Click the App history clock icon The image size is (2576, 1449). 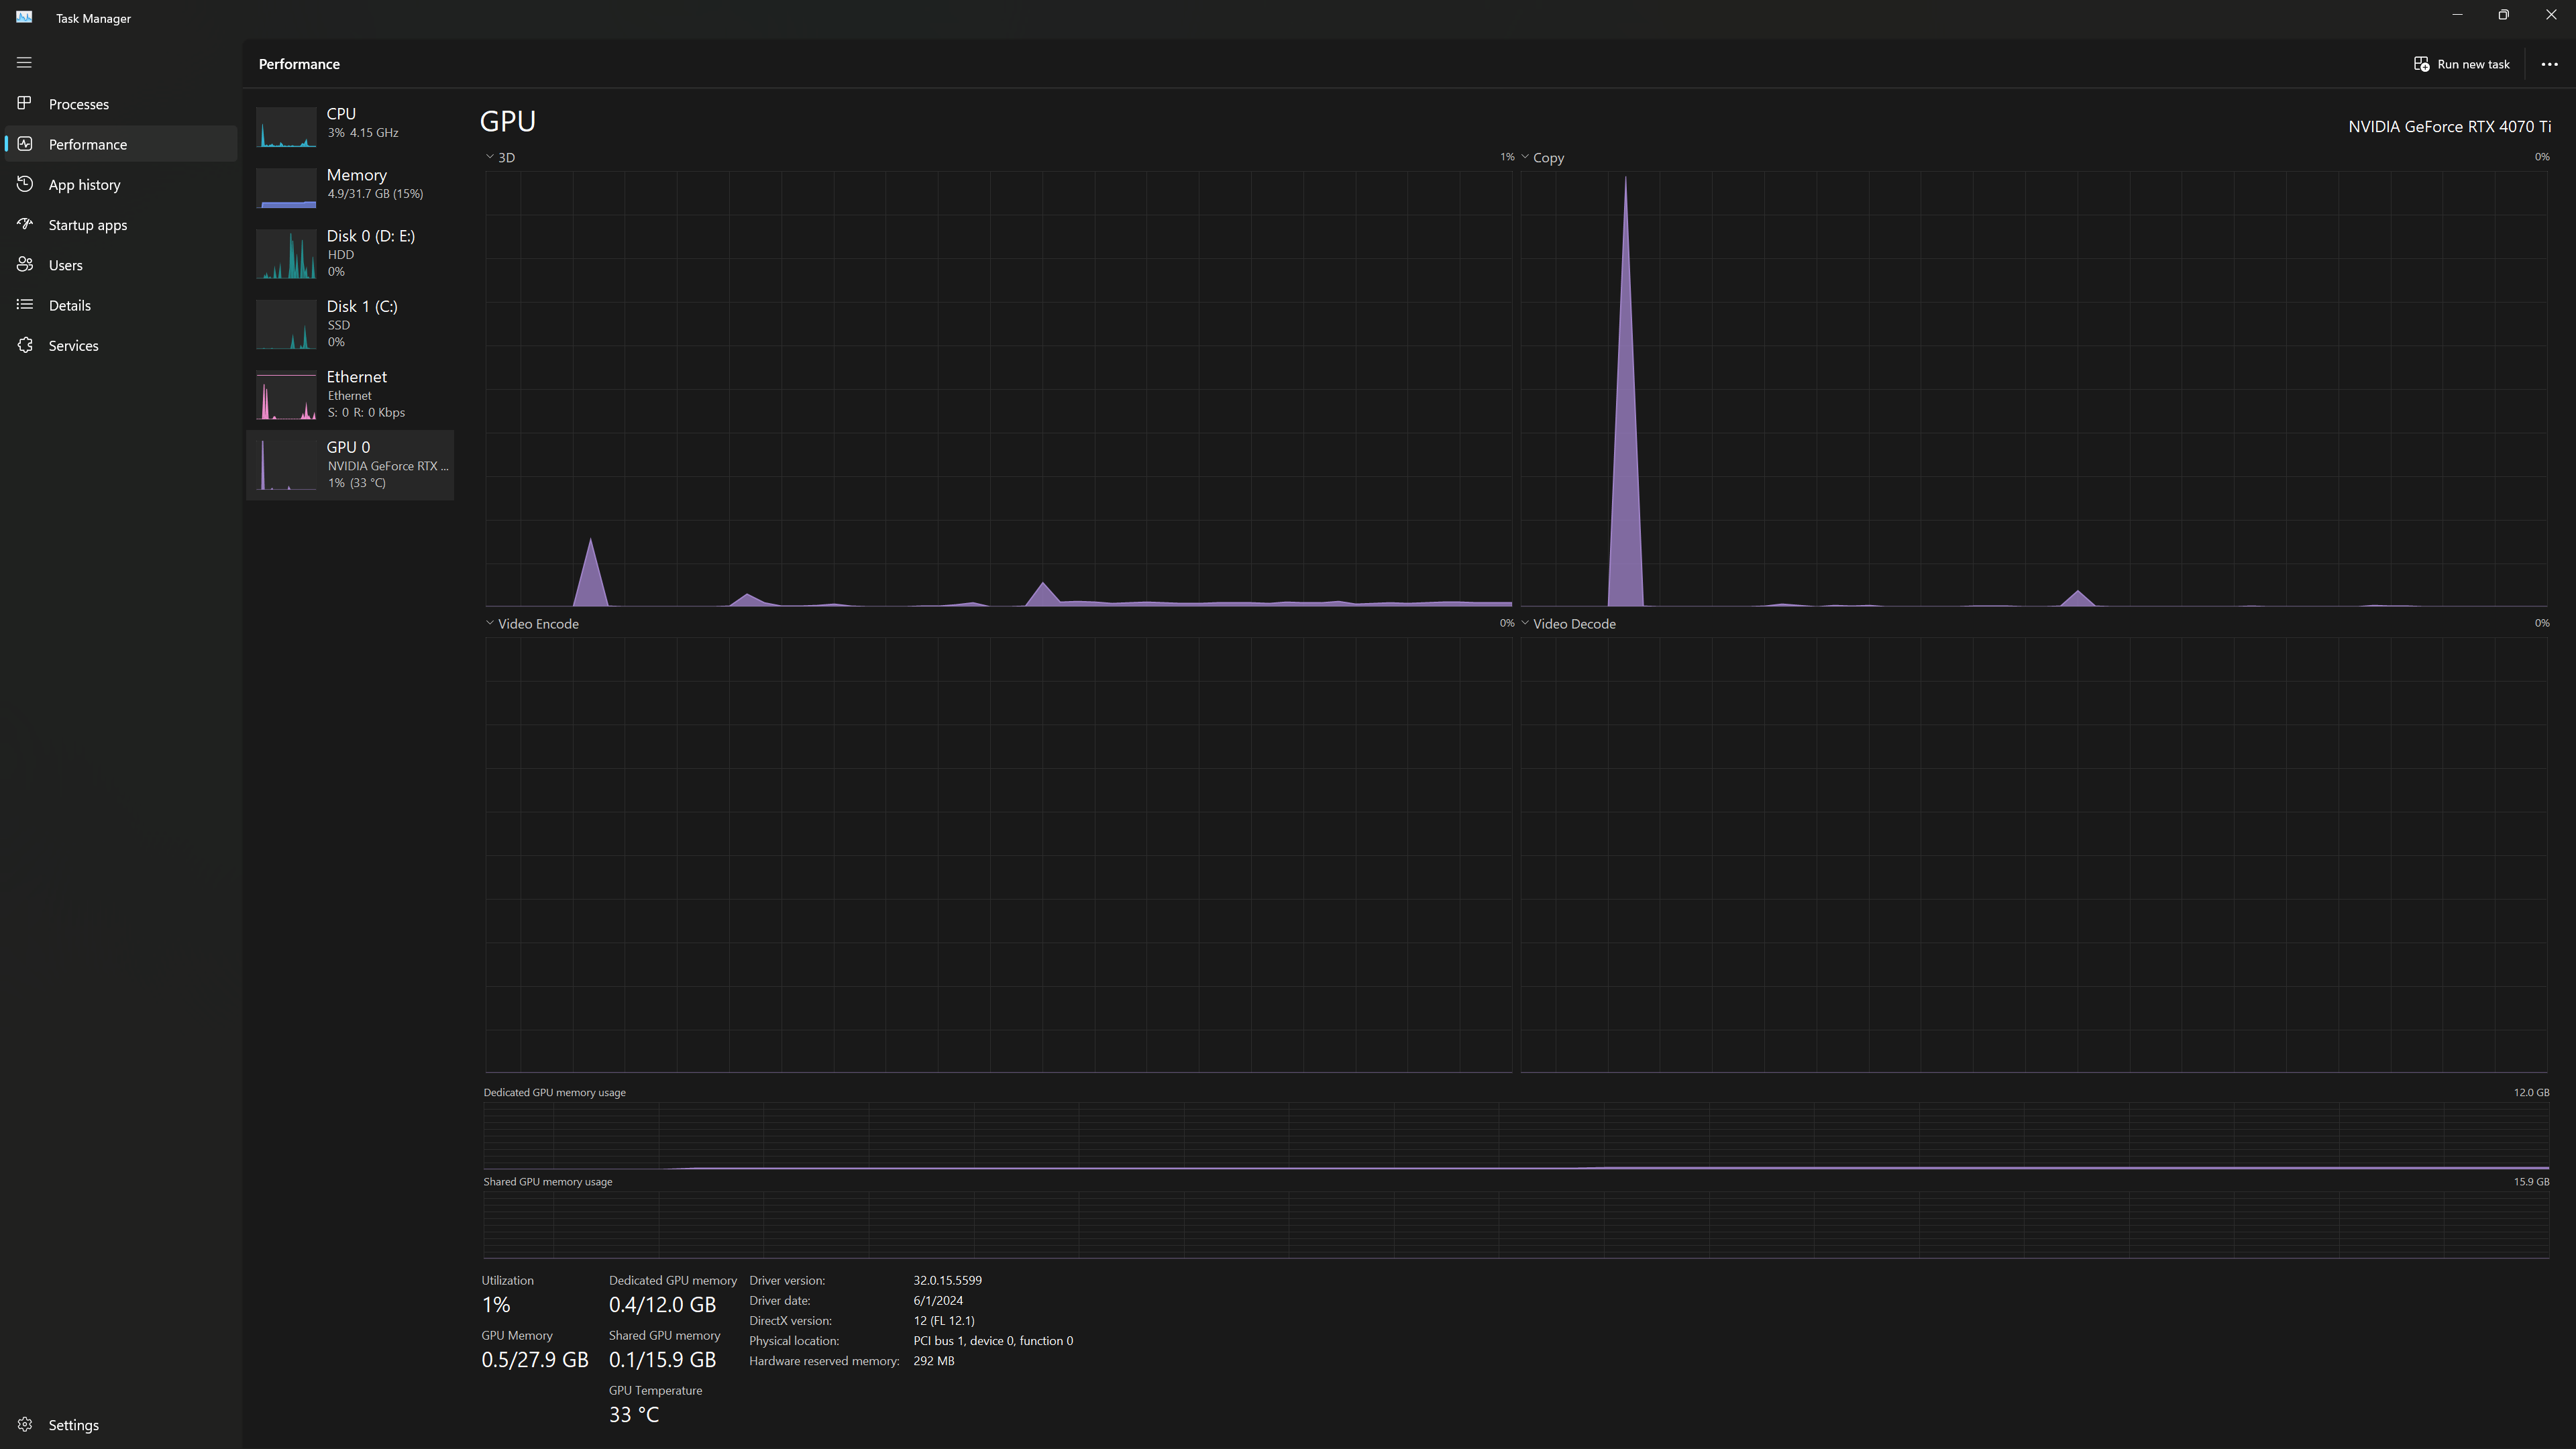click(25, 184)
